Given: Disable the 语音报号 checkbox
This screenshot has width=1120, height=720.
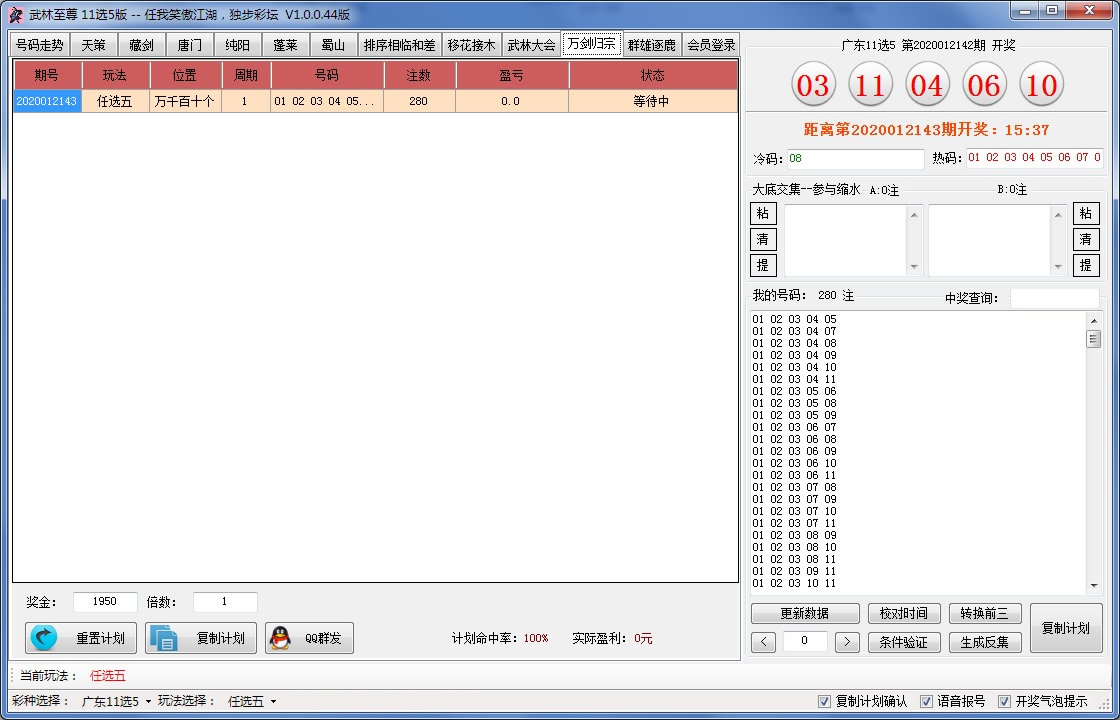Looking at the screenshot, I should (x=926, y=702).
